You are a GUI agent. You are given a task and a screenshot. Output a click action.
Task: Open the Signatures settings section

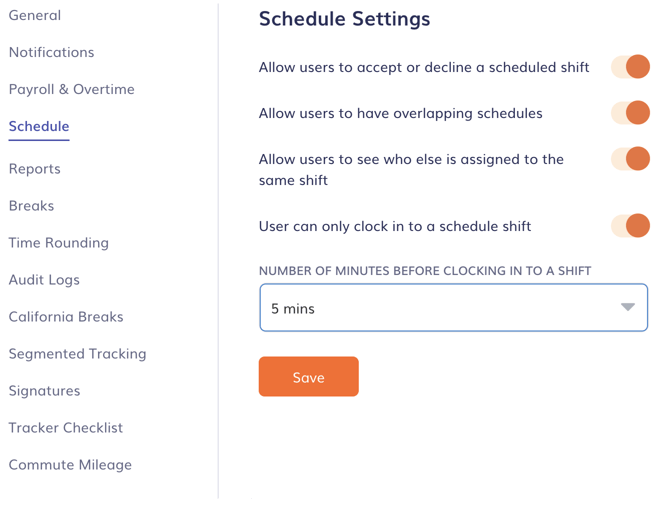pos(44,390)
